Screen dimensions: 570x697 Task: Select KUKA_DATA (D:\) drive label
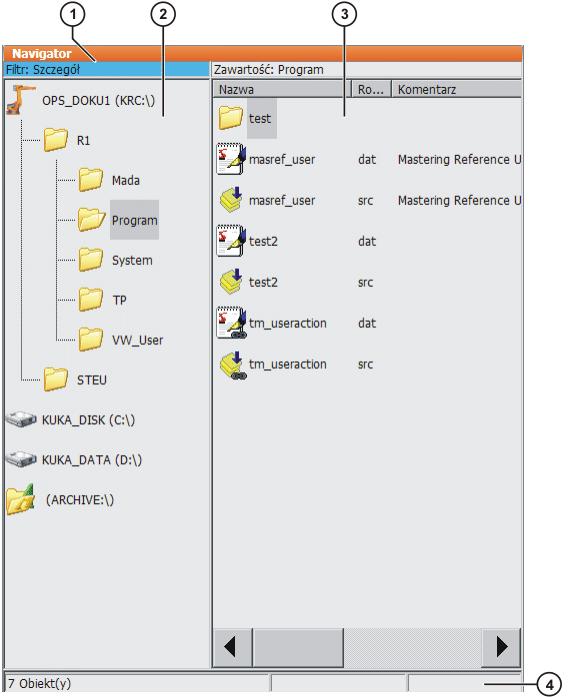(x=92, y=460)
